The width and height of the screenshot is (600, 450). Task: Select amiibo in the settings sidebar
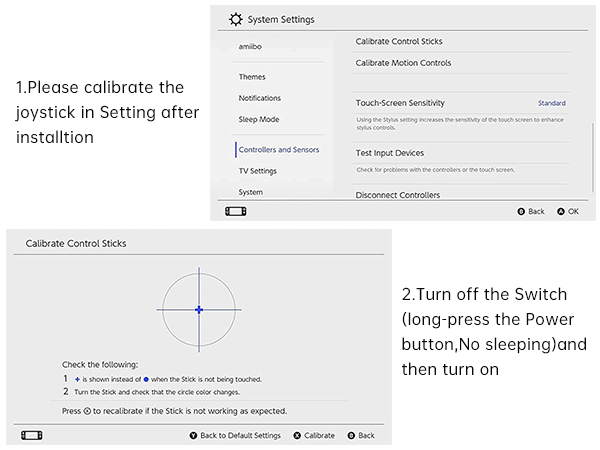(x=250, y=47)
